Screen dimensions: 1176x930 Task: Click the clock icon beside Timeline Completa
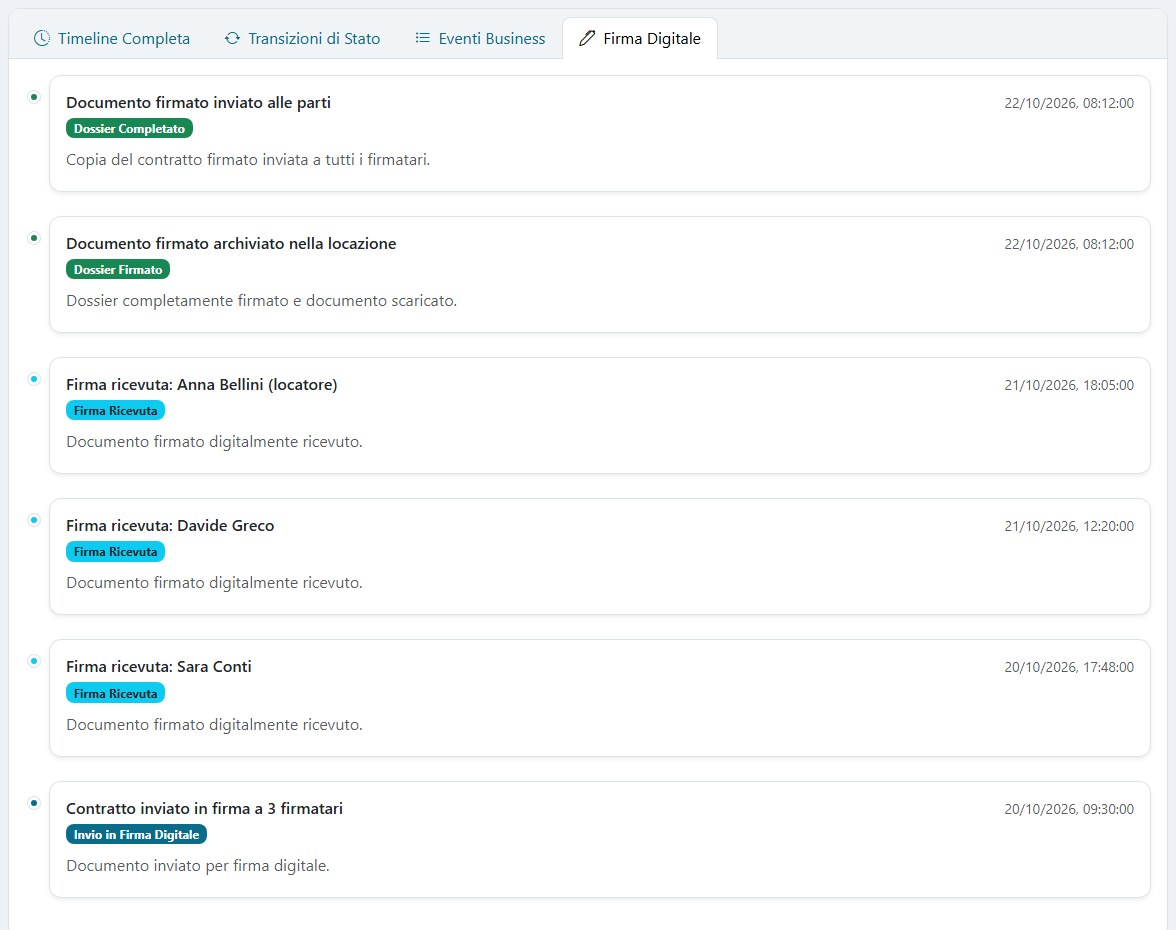click(x=42, y=38)
